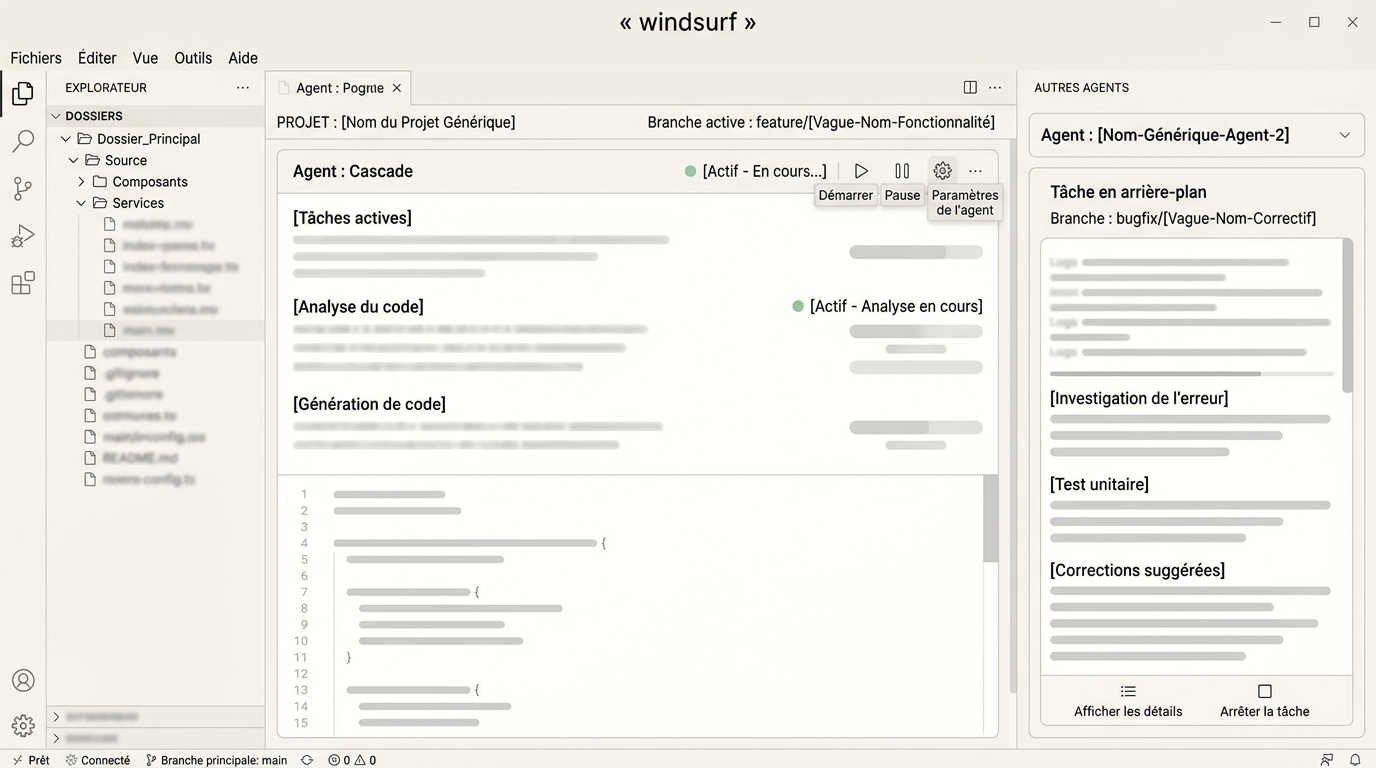Click the PROJET : [Nom du Projet Générique] label
The width and height of the screenshot is (1376, 768).
click(396, 122)
